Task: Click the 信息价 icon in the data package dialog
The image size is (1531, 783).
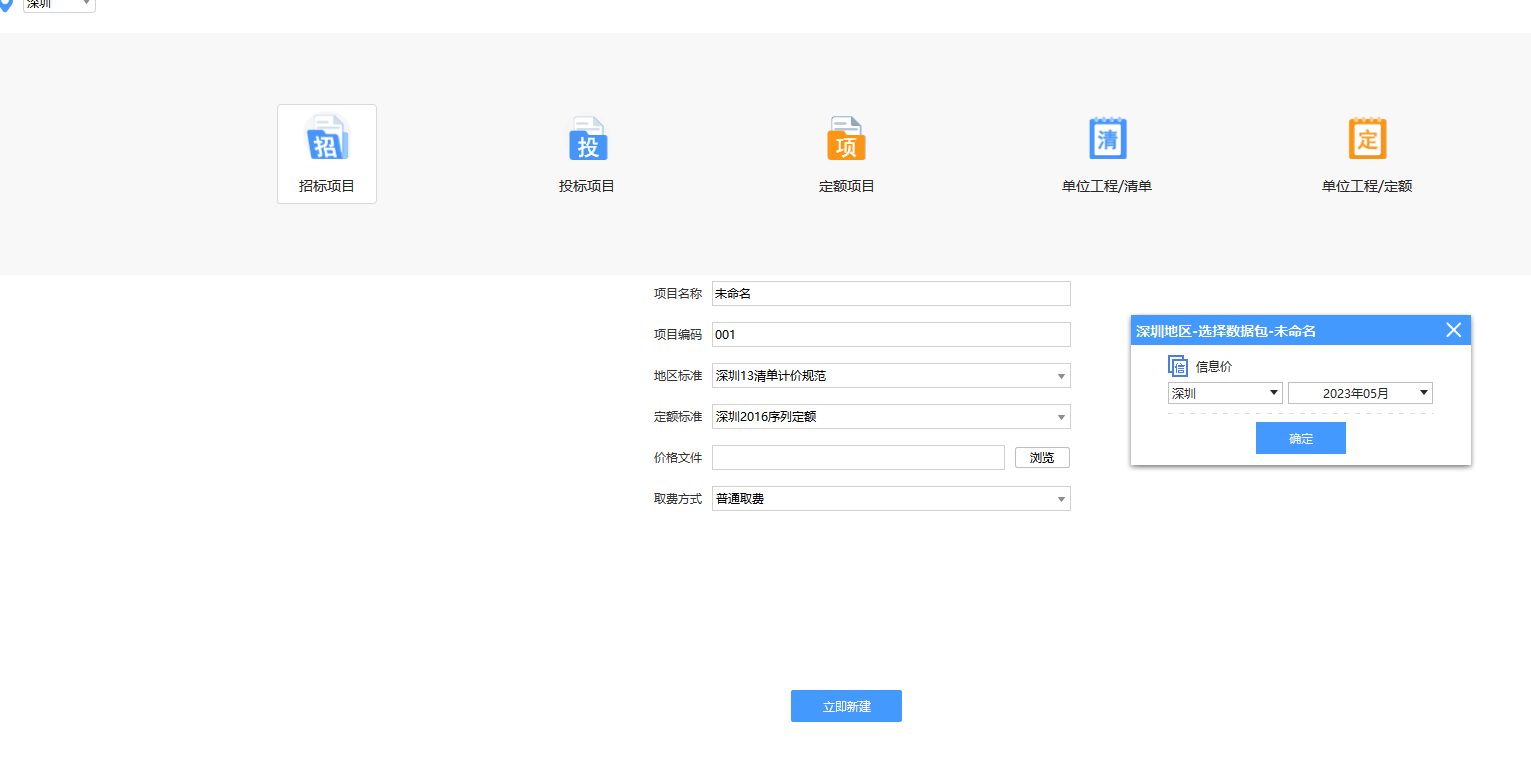Action: [1178, 366]
